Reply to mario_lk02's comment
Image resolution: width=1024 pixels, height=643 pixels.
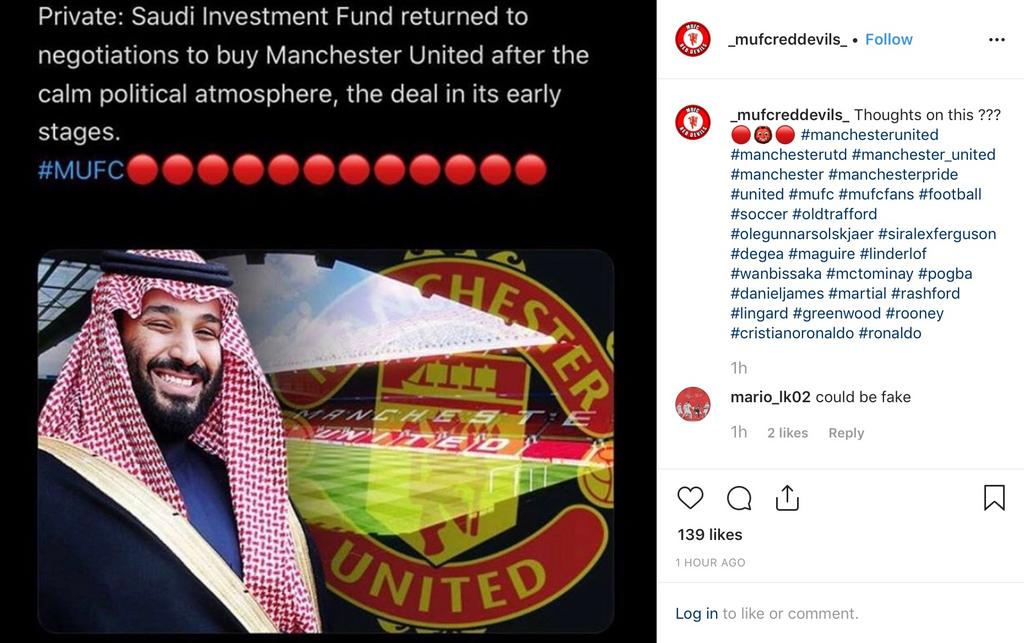[846, 433]
